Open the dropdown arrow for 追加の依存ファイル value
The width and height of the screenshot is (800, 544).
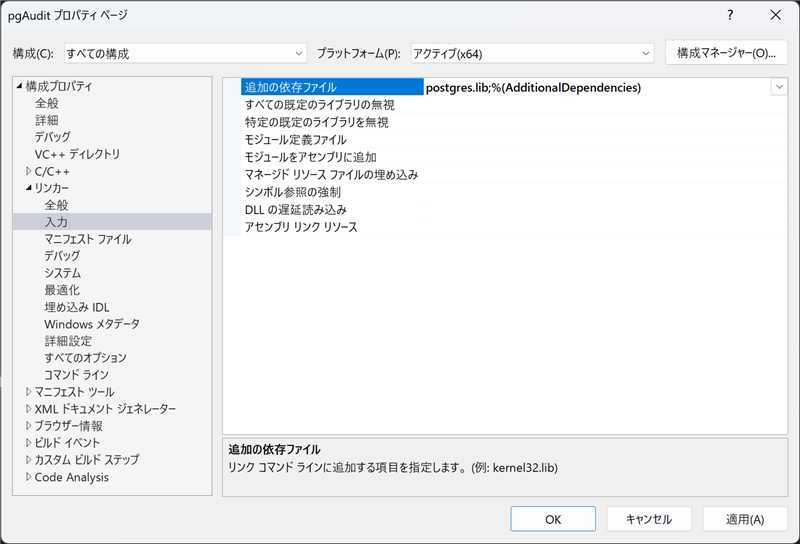click(x=779, y=87)
